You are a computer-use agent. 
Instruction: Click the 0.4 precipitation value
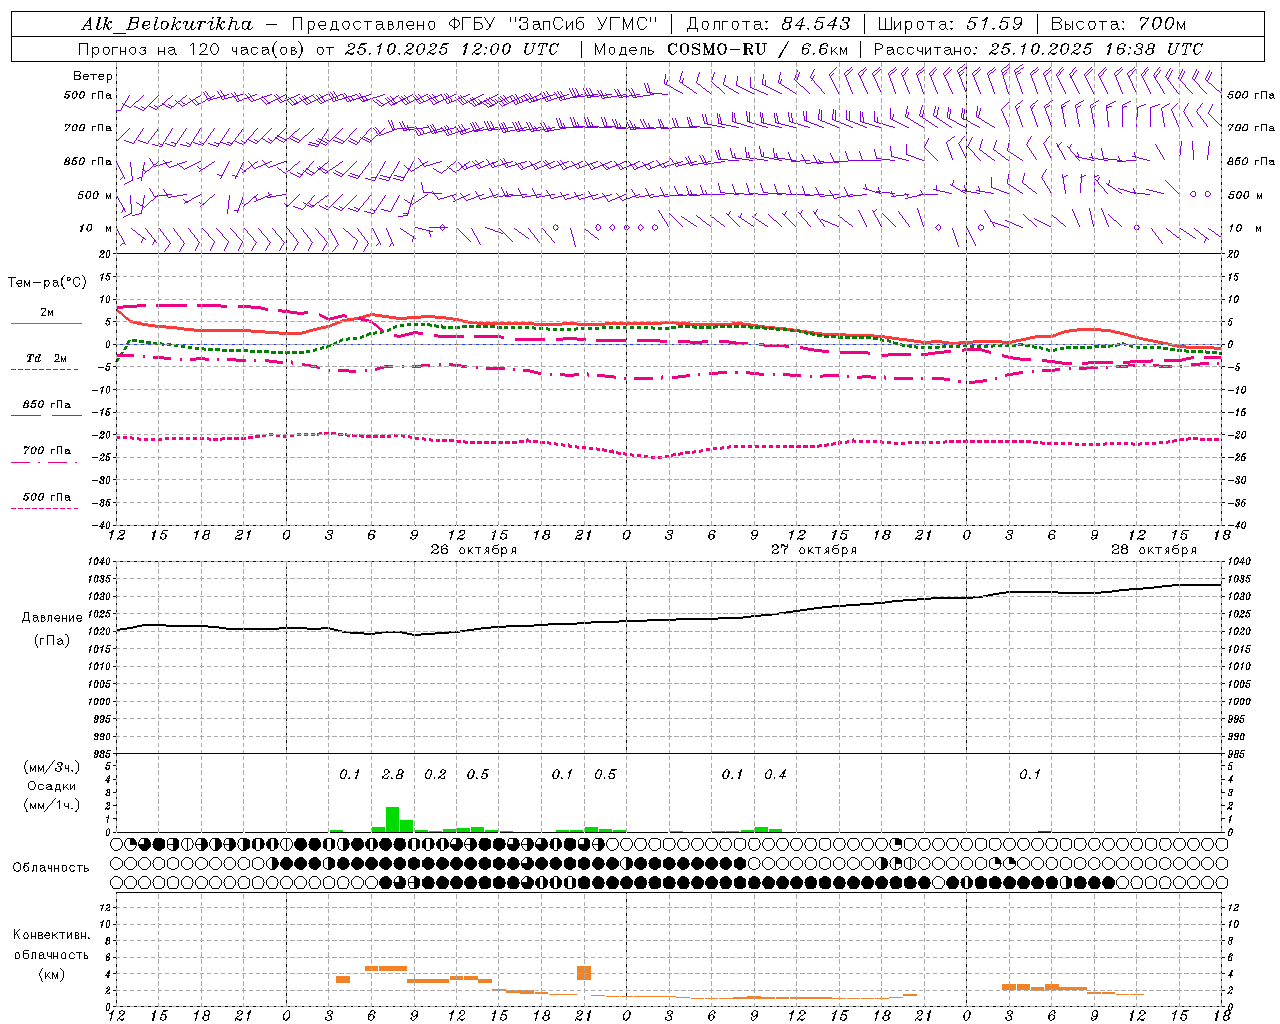tap(775, 775)
